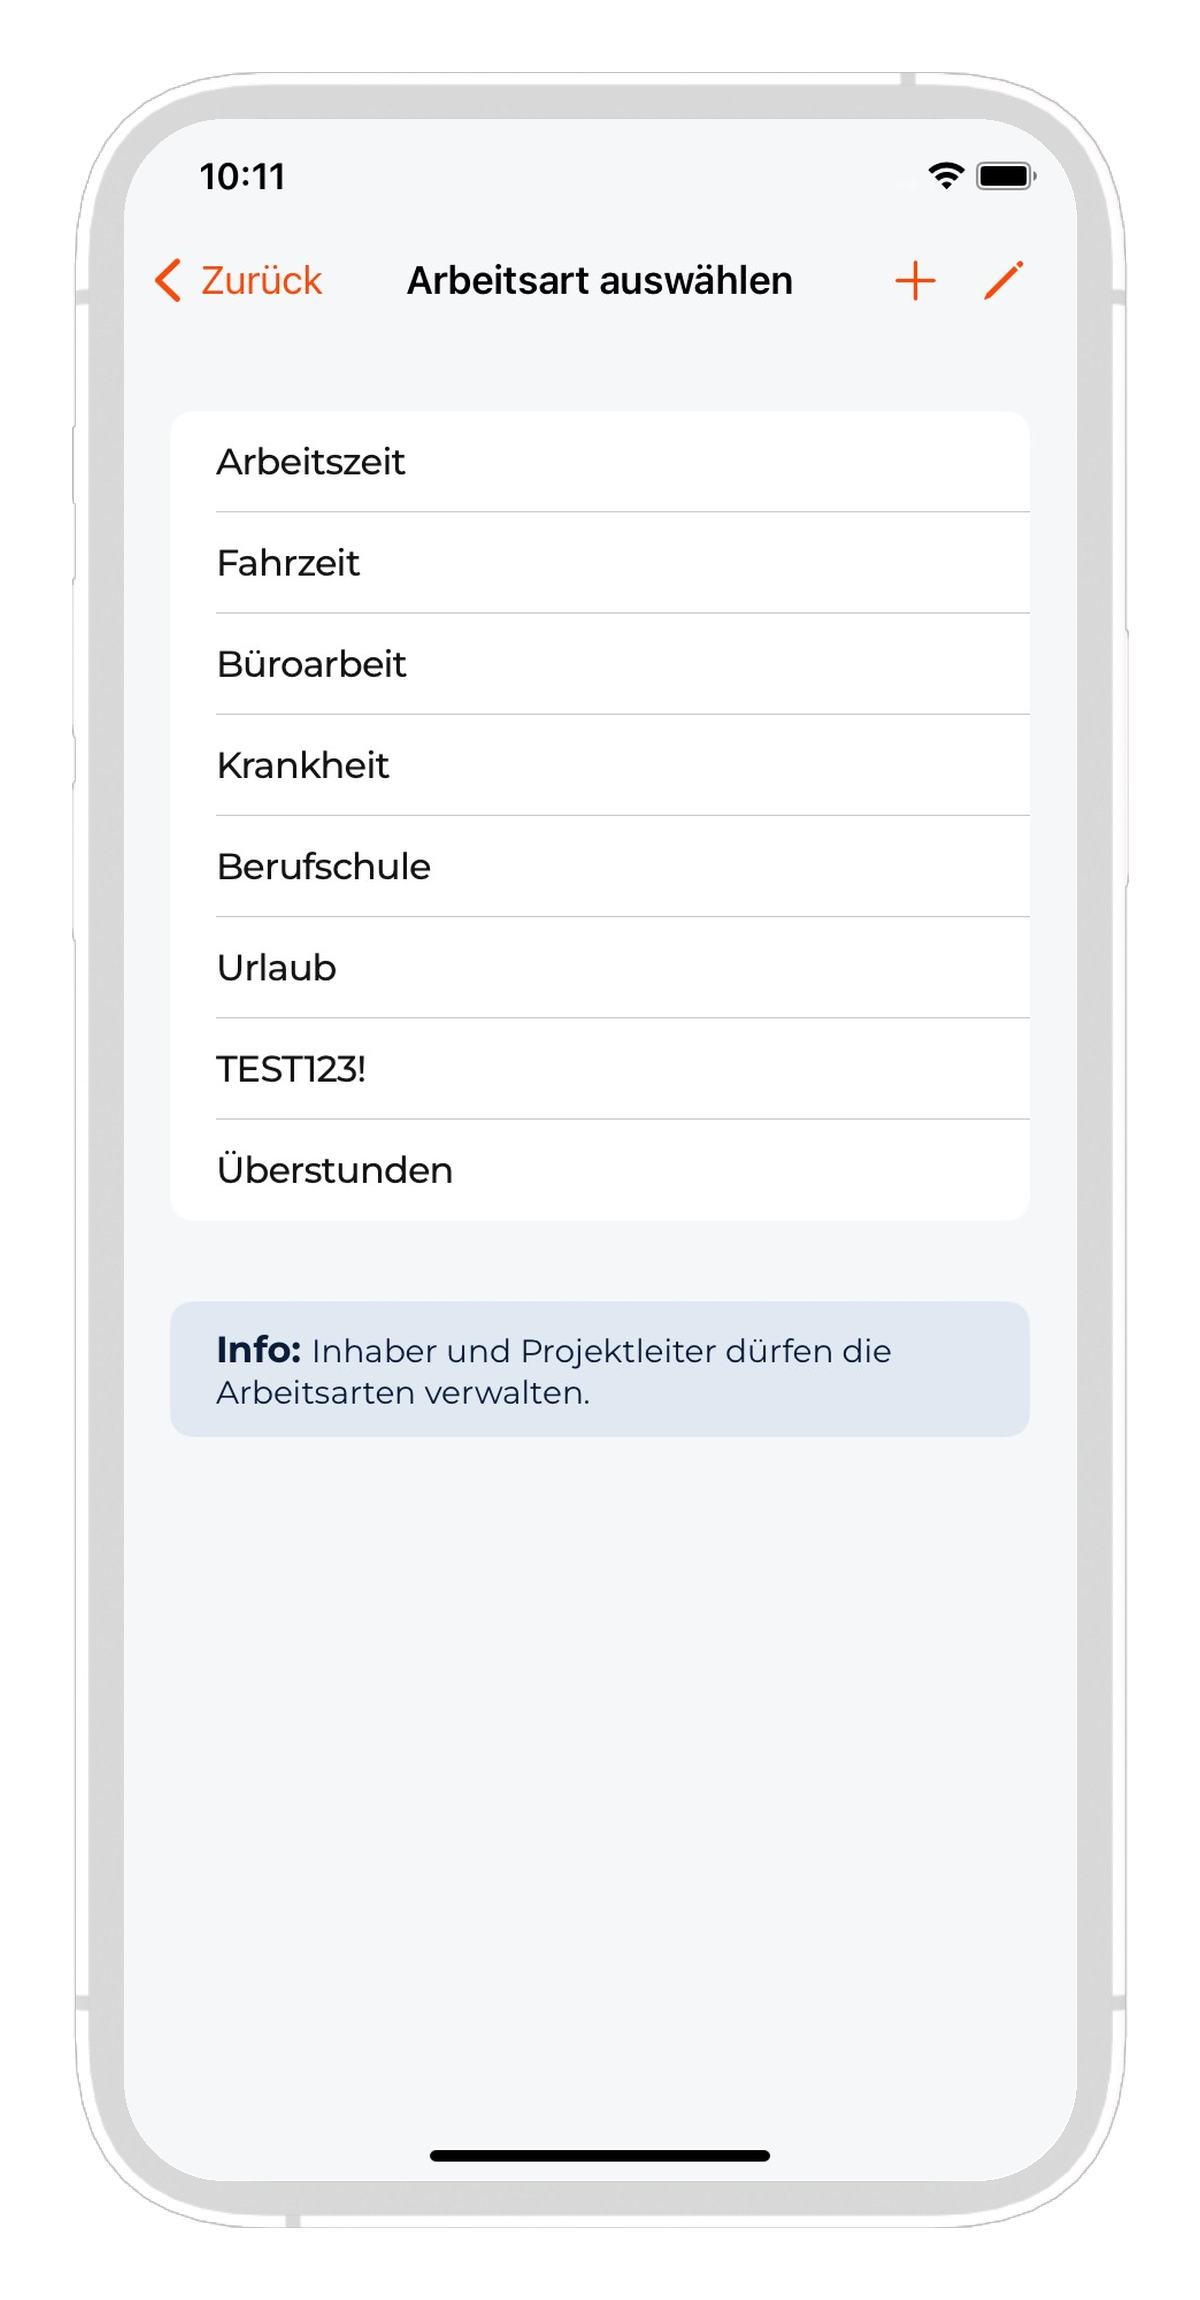The width and height of the screenshot is (1200, 2300).
Task: Tap the Info note about Arbeitsarten
Action: tap(600, 1369)
